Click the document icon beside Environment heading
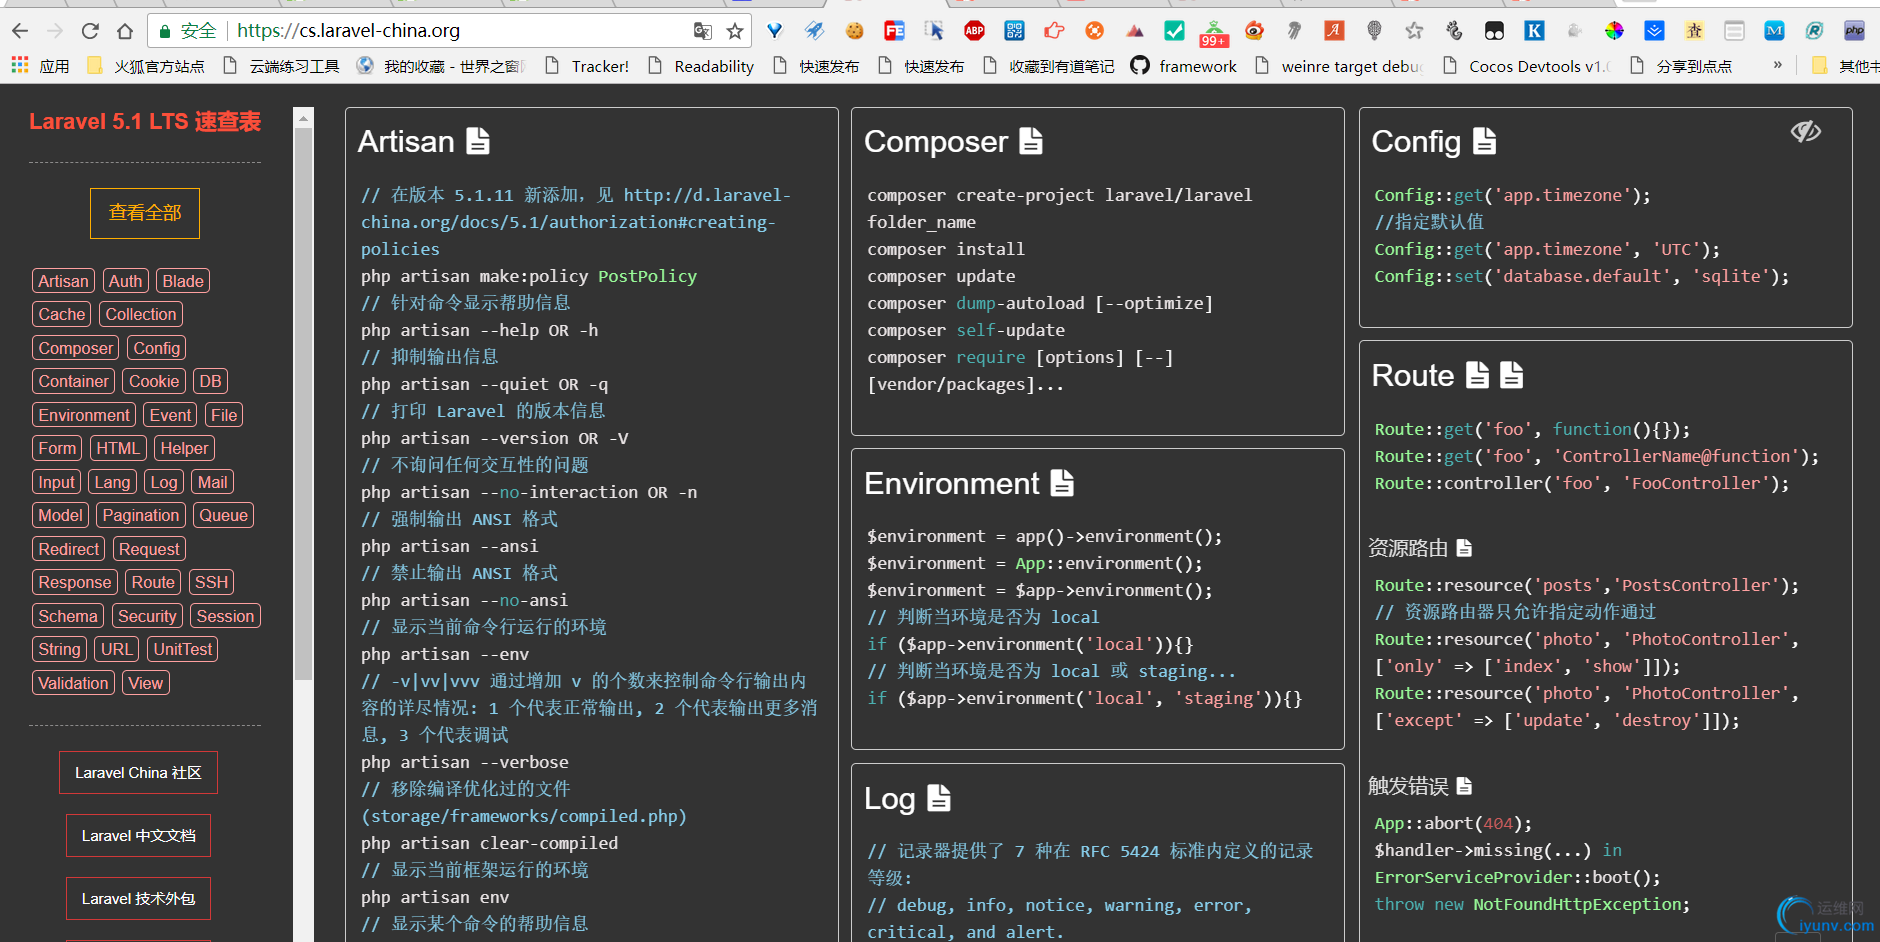Image resolution: width=1880 pixels, height=942 pixels. pyautogui.click(x=1062, y=483)
